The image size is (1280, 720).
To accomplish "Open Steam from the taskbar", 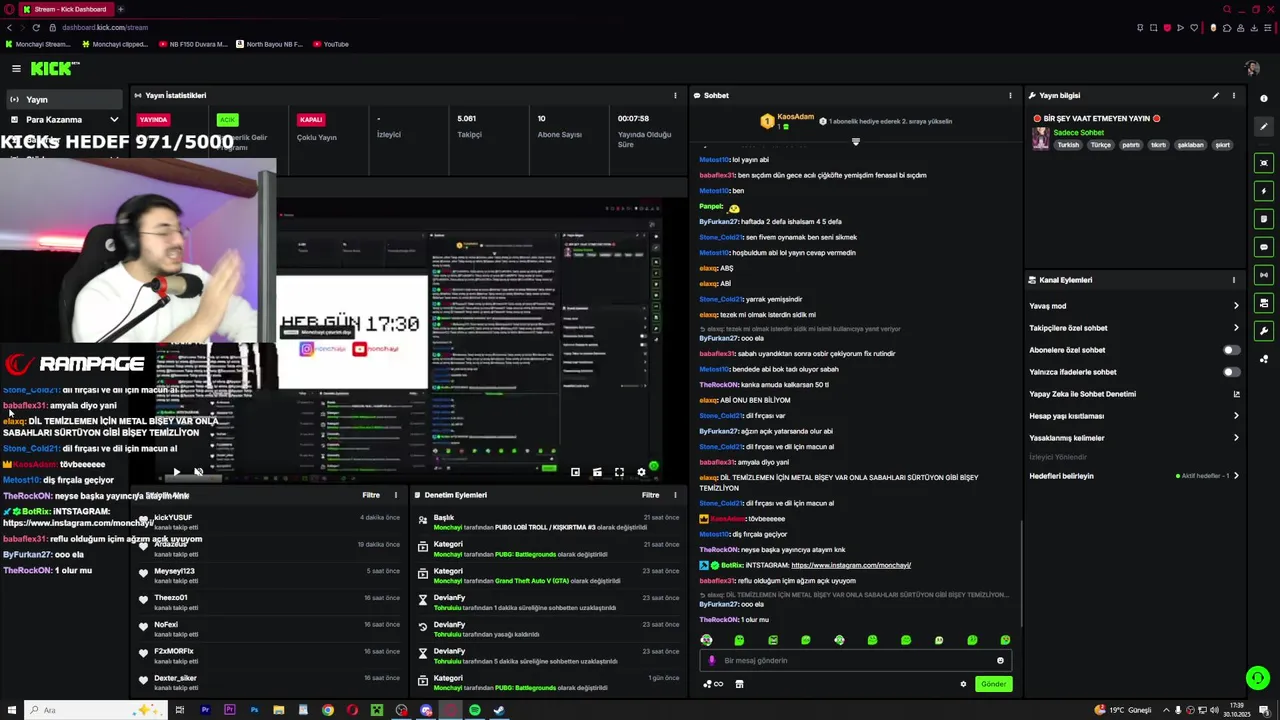I will 499,710.
